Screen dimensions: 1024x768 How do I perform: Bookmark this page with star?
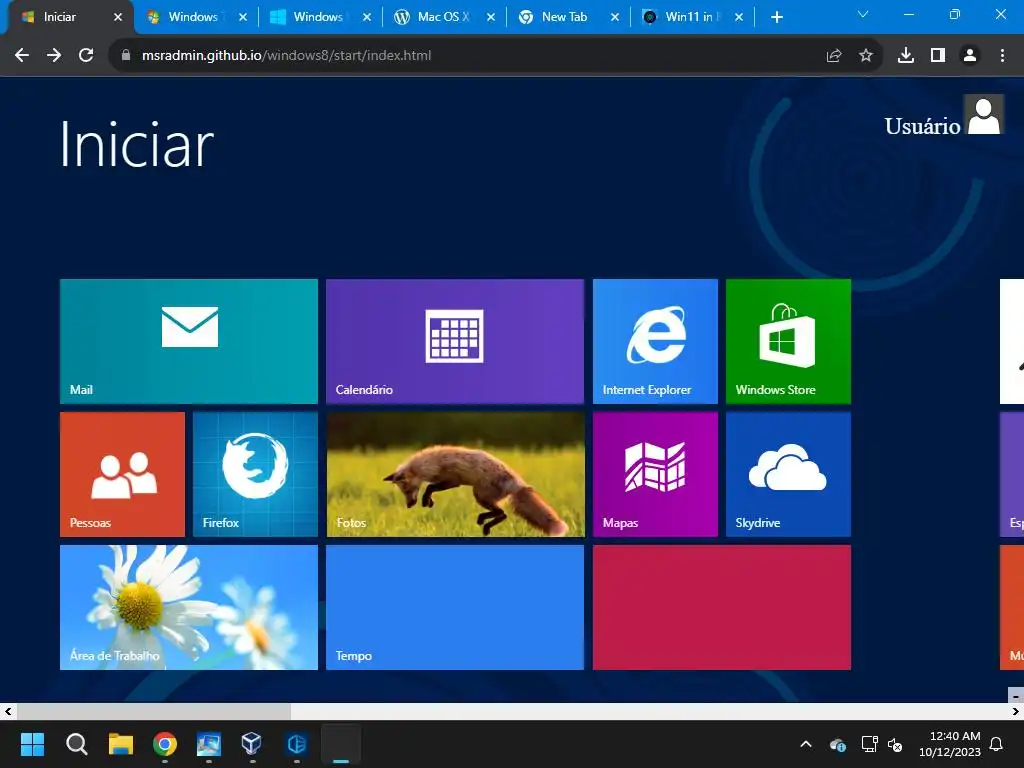(x=865, y=56)
